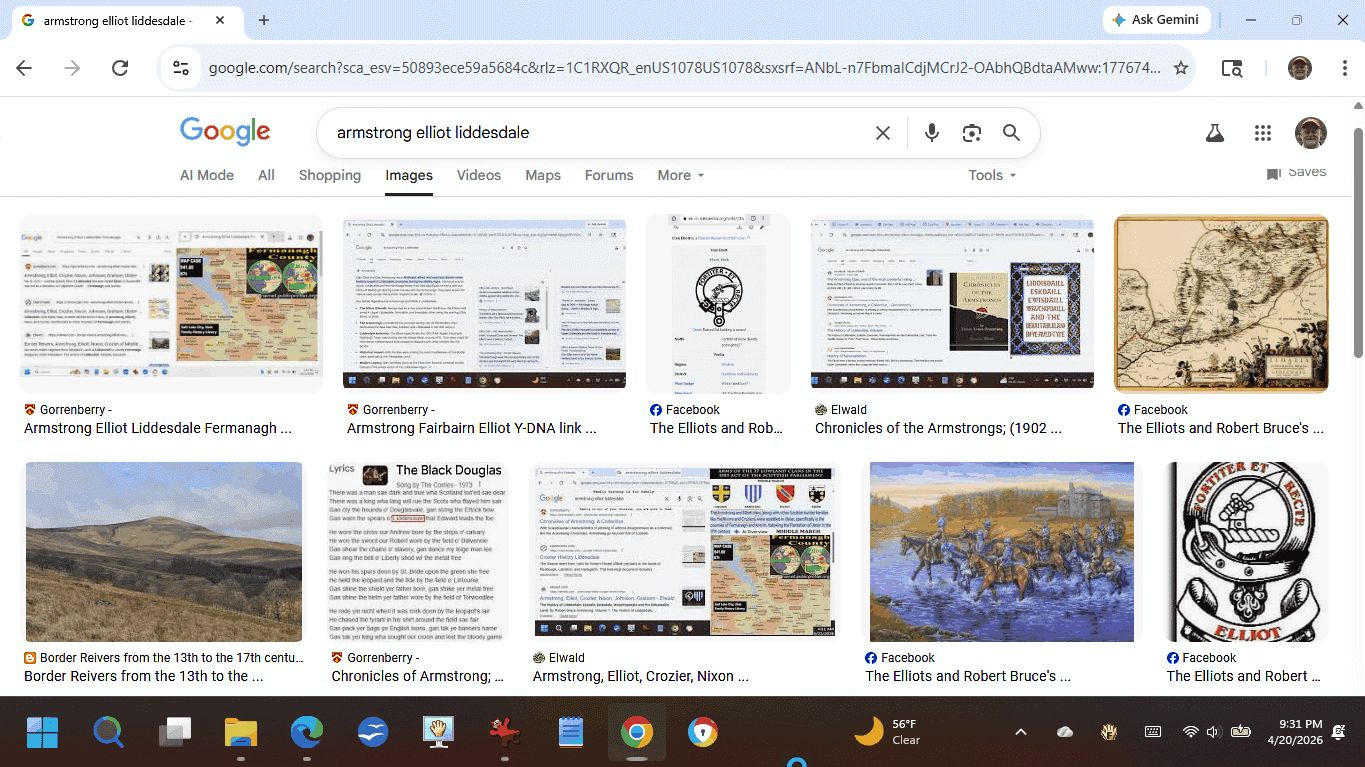Open the Saves link
This screenshot has height=767, width=1365.
[1296, 173]
